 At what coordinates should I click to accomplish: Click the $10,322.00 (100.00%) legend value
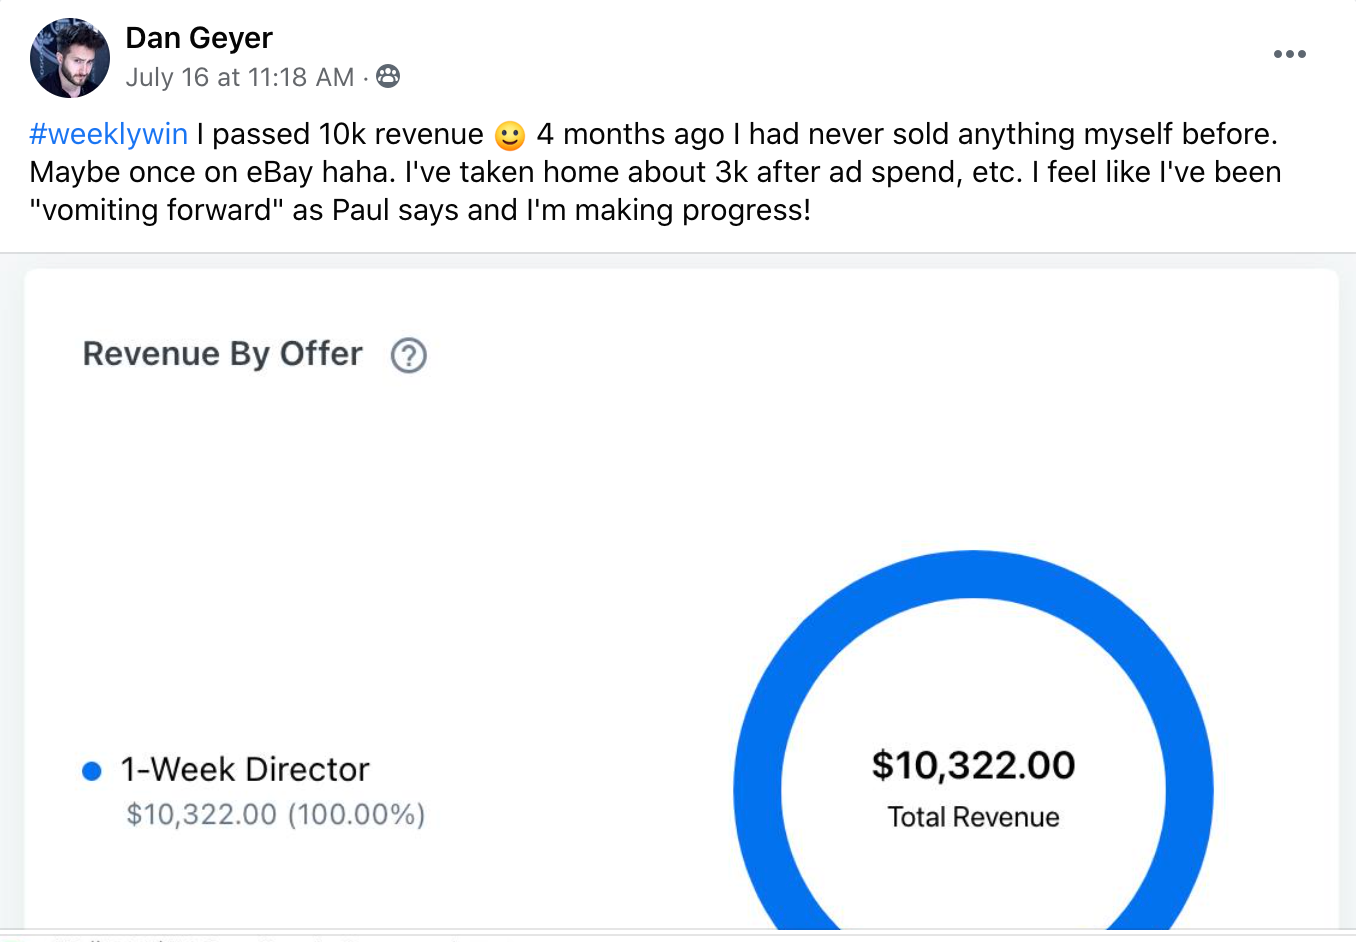coord(275,814)
